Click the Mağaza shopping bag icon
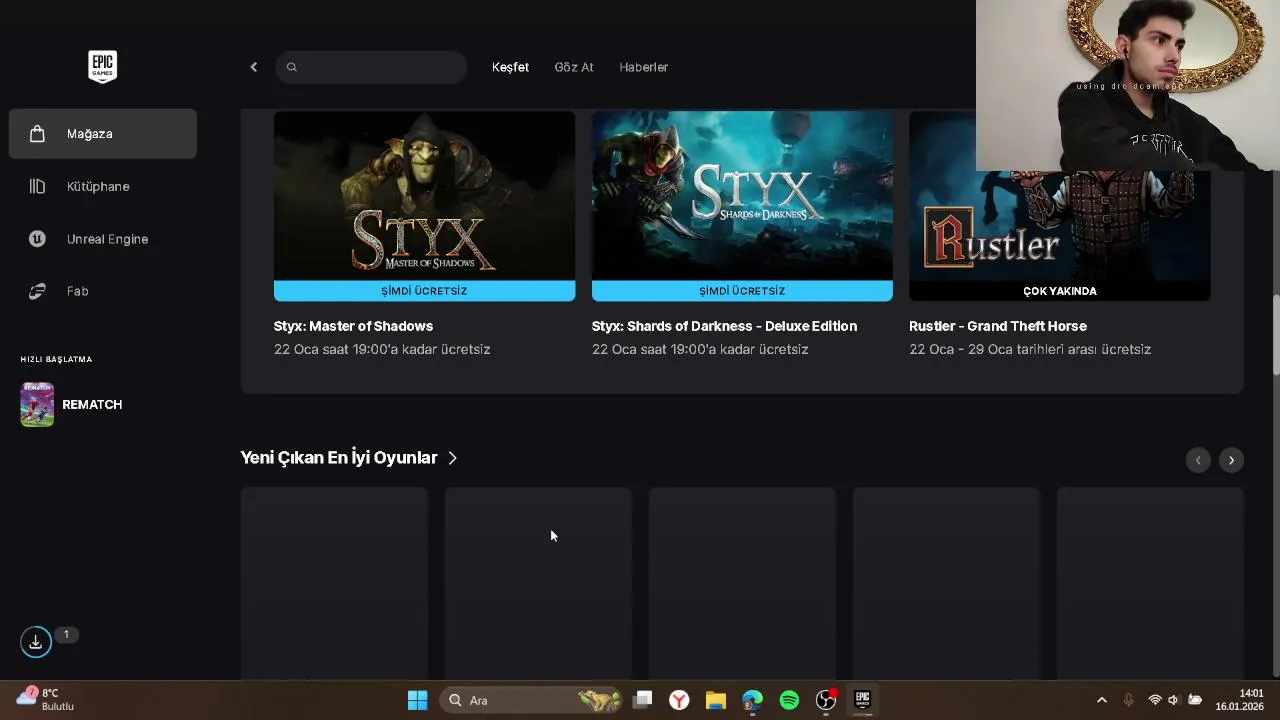The image size is (1280, 720). tap(37, 134)
